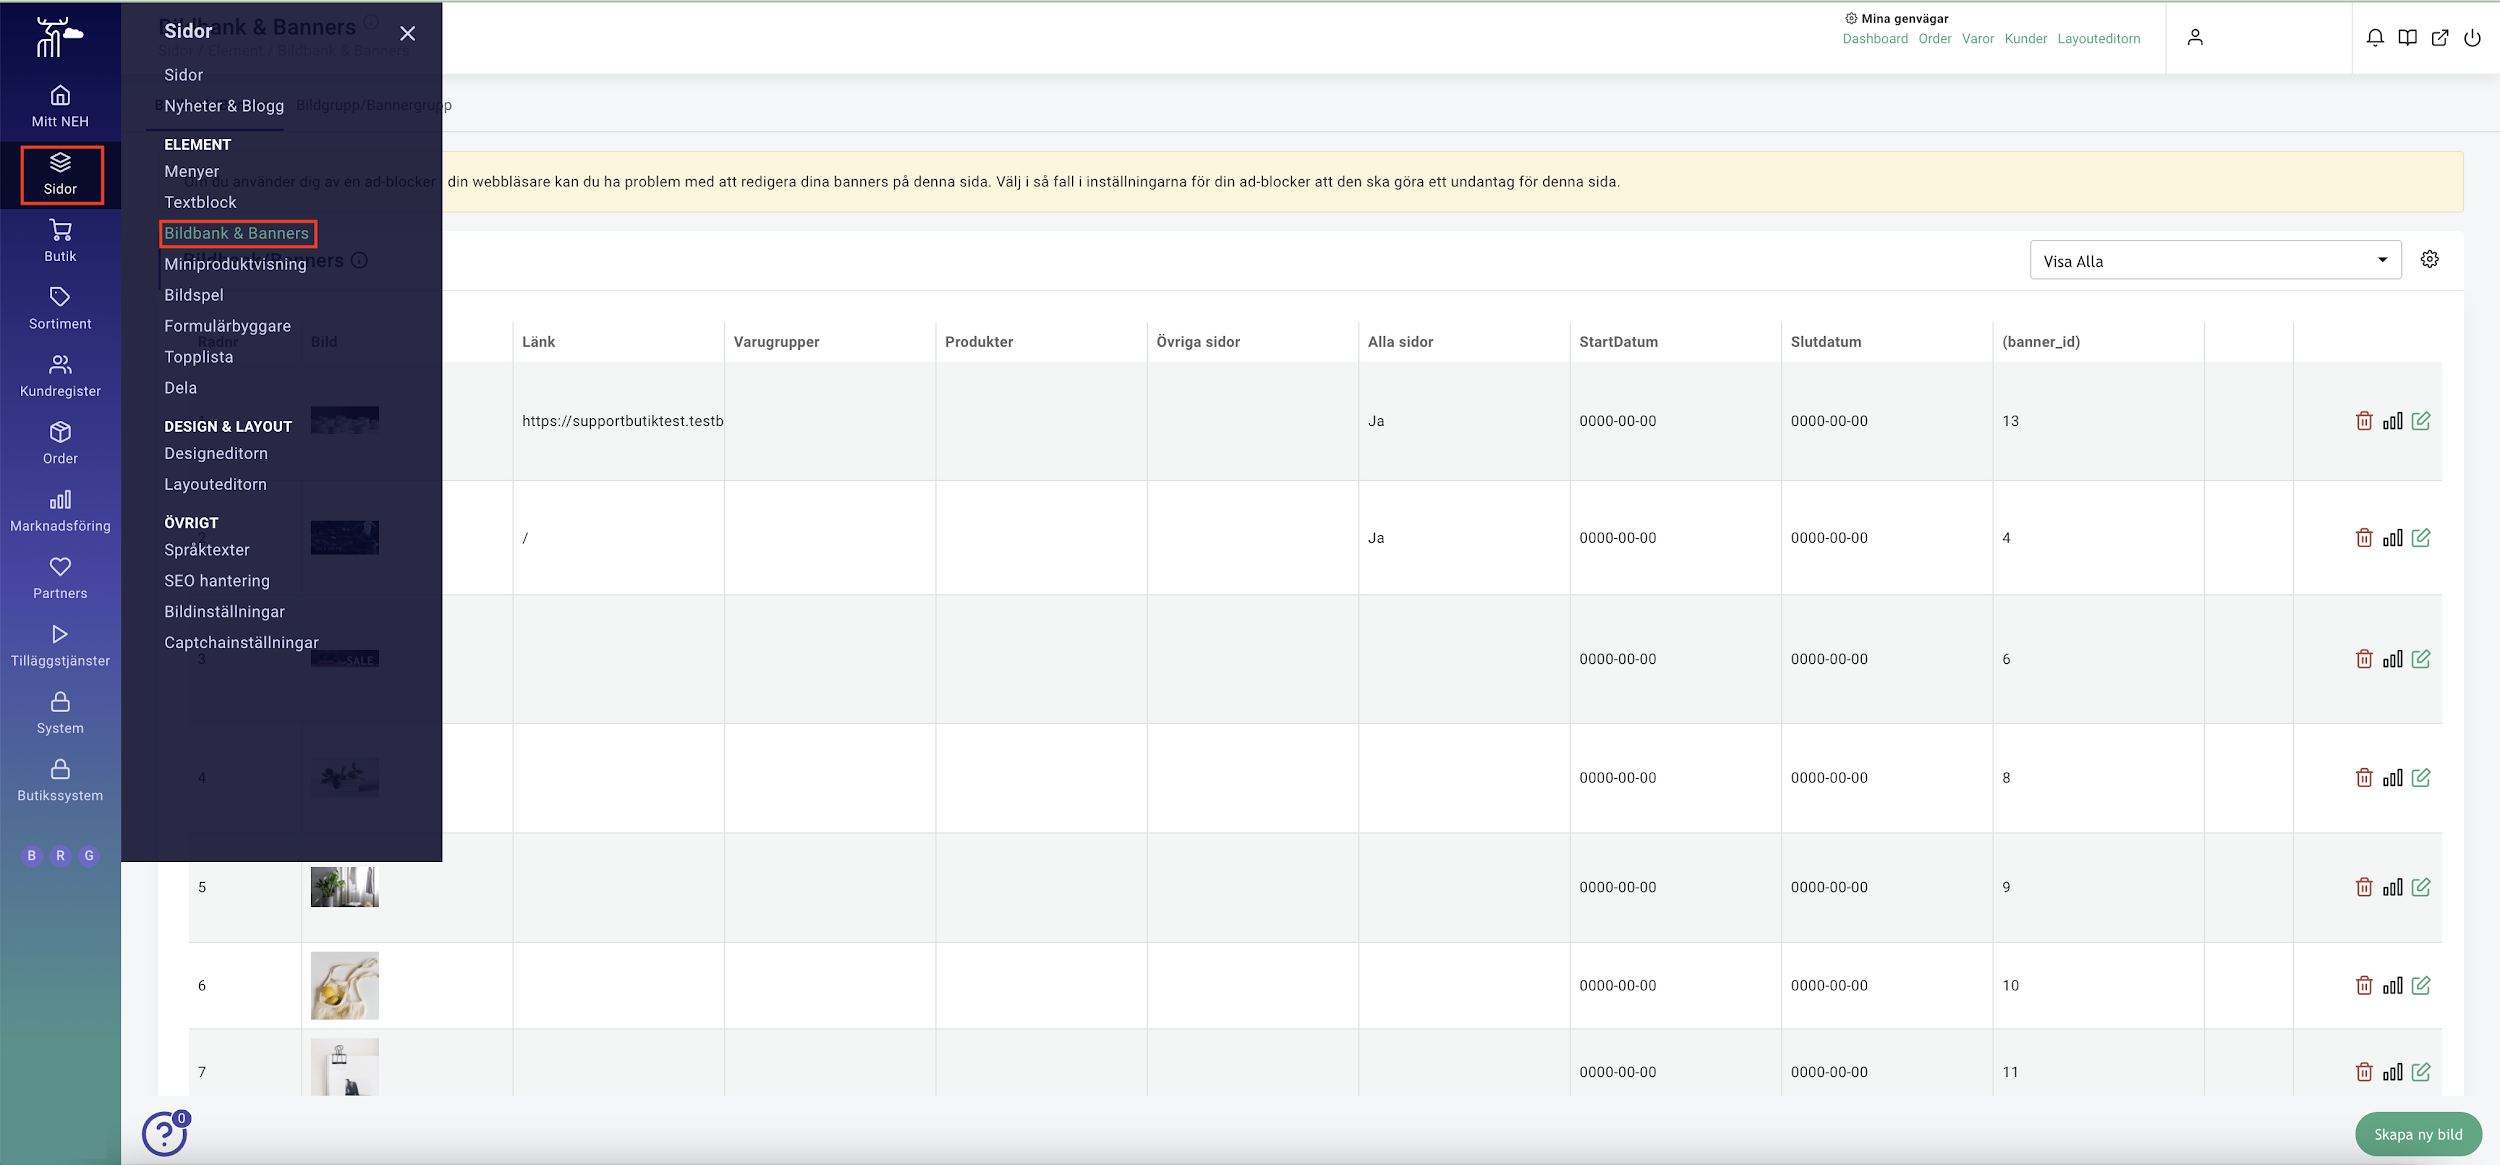Sort by Slutdatum column header
Viewport: 2500px width, 1165px height.
click(1826, 342)
